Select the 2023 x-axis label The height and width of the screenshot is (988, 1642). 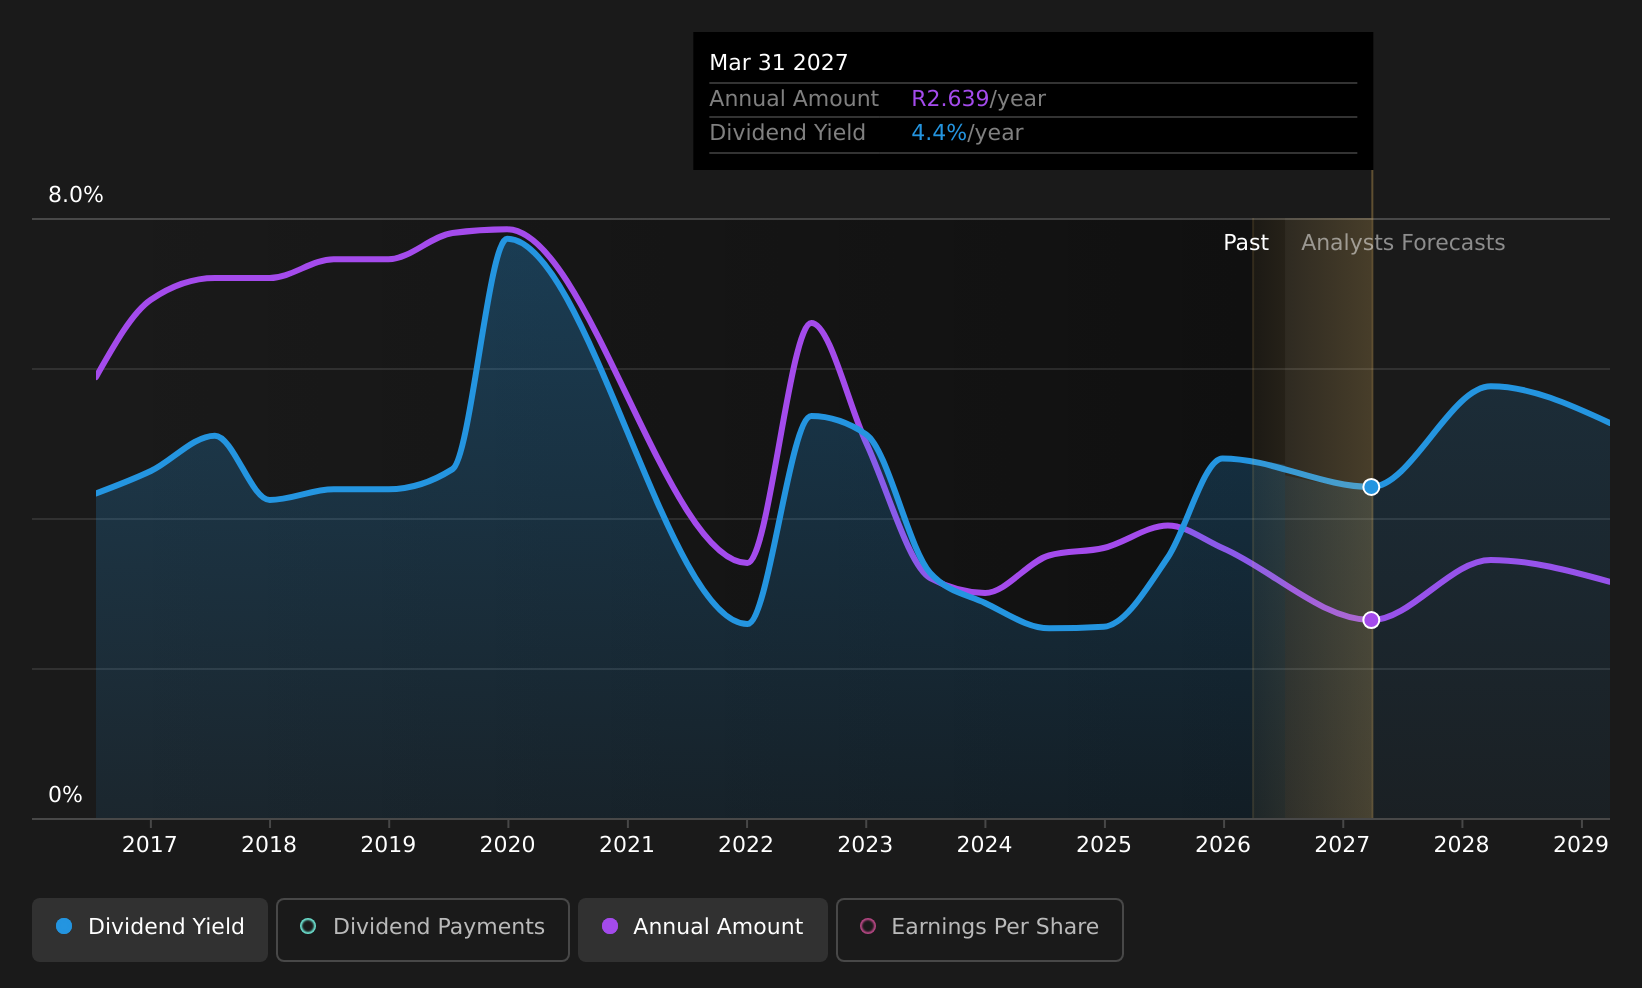click(x=865, y=845)
